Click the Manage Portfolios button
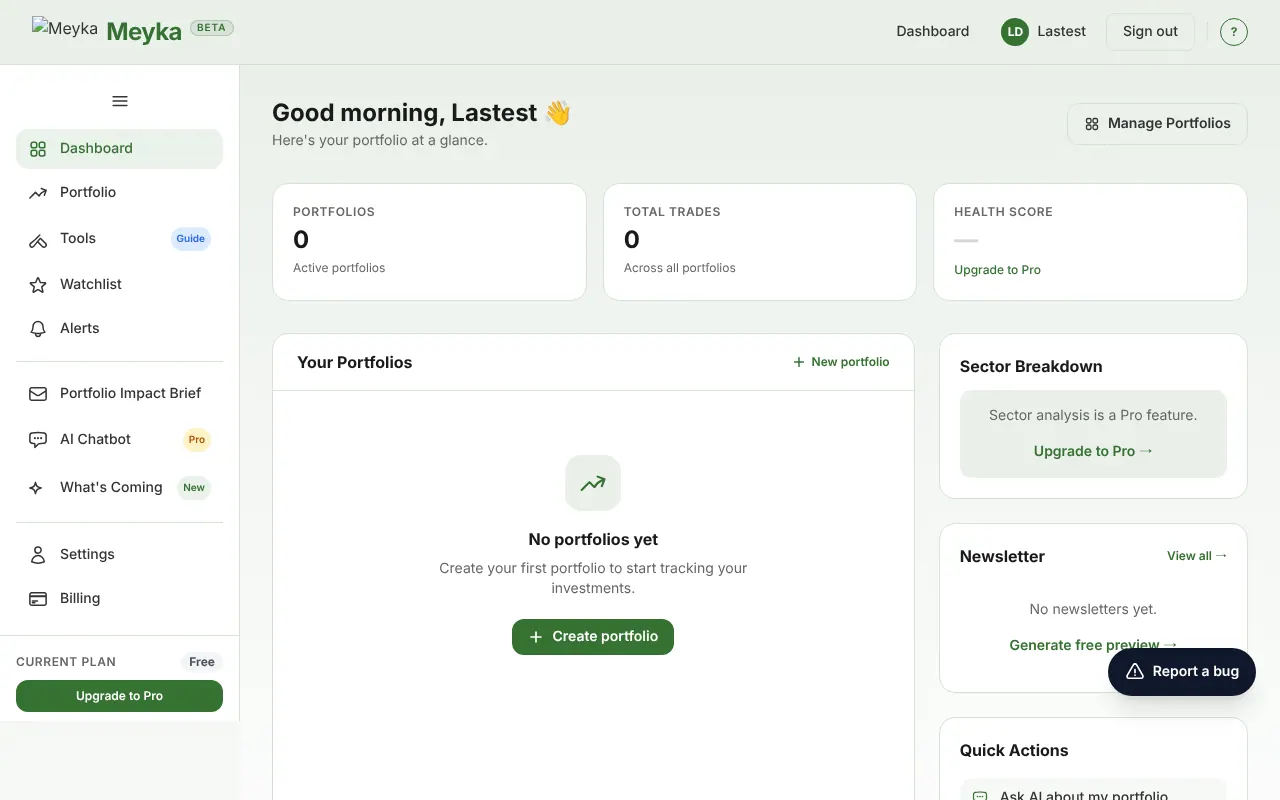1280x800 pixels. click(1157, 124)
